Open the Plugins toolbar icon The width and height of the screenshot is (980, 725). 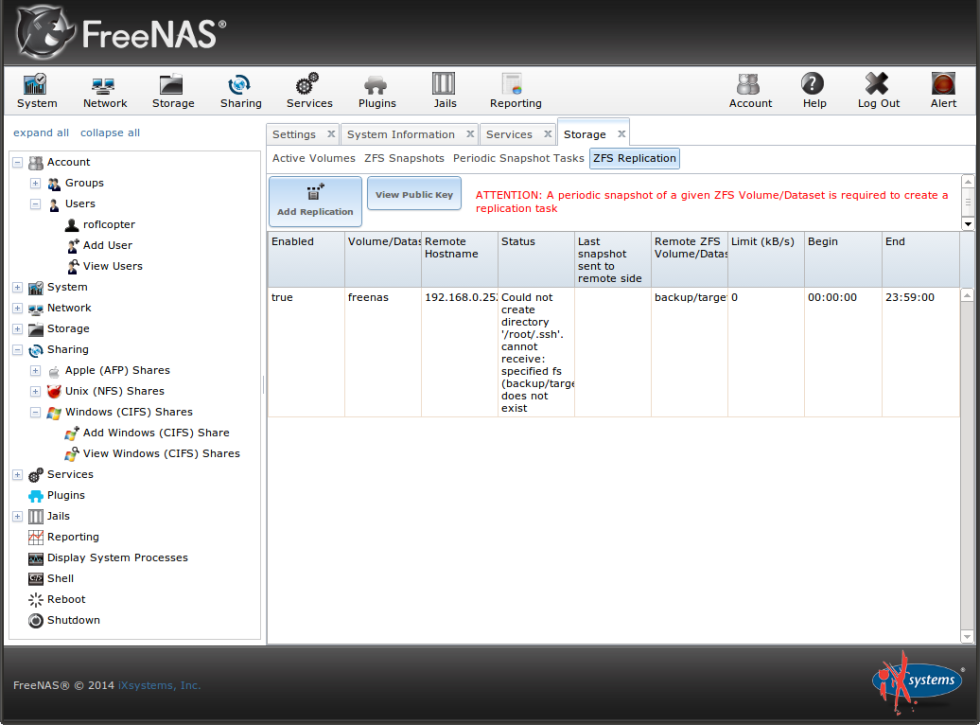376,90
